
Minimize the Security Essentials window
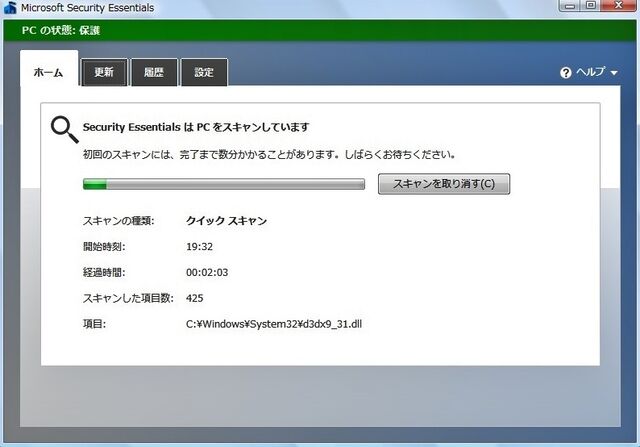tap(571, 6)
